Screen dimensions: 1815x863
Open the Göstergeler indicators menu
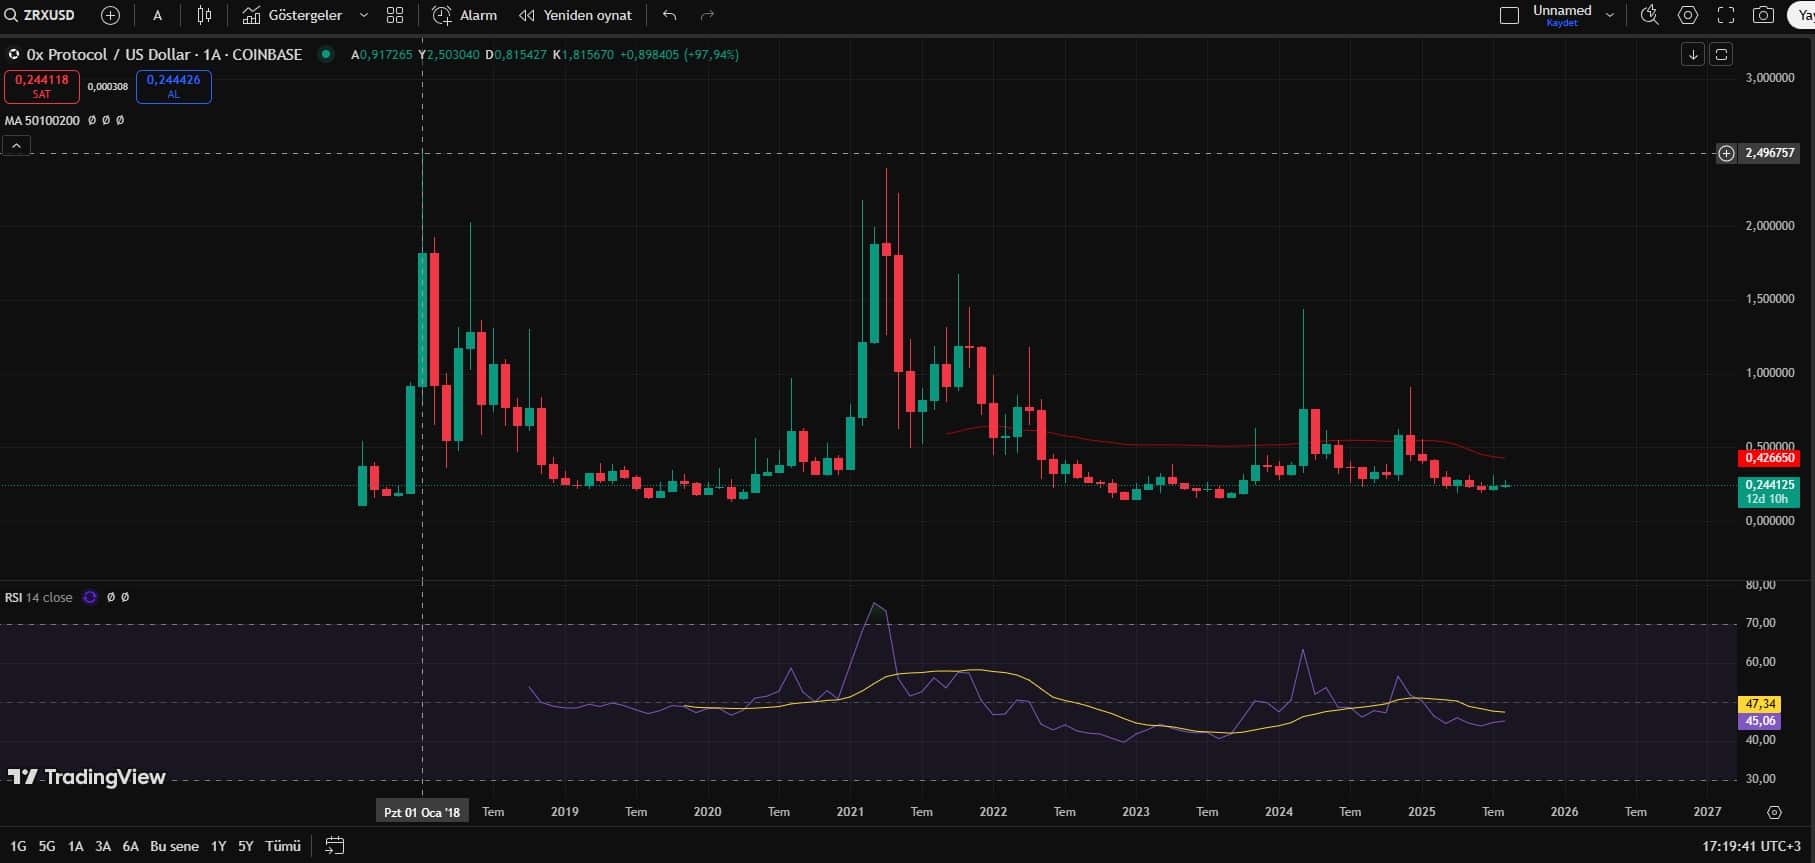(291, 15)
